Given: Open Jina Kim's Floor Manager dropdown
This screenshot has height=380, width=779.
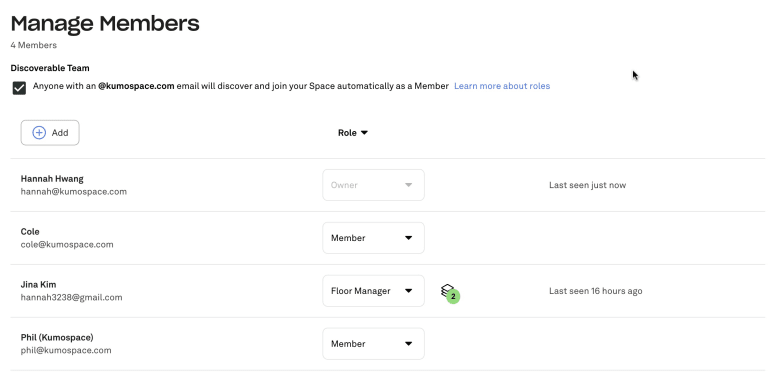Looking at the screenshot, I should click(373, 291).
